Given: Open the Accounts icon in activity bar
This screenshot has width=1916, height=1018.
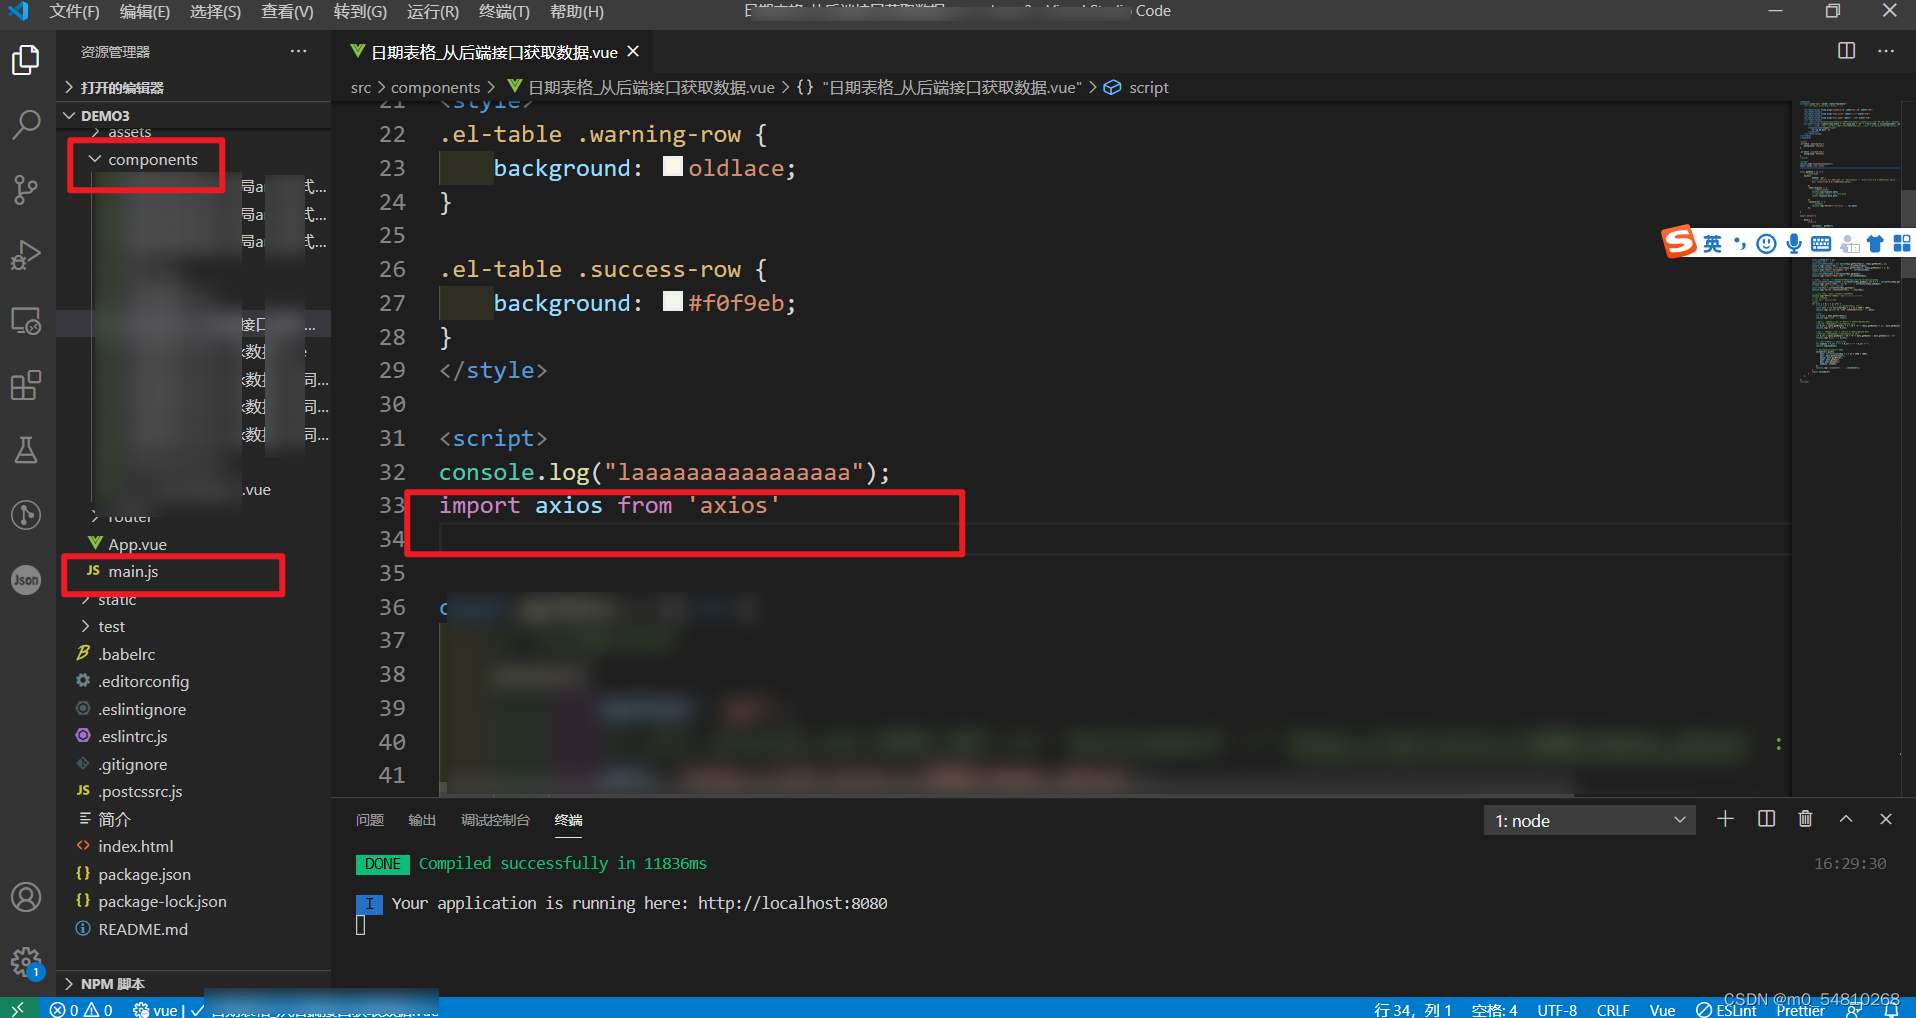Looking at the screenshot, I should [x=26, y=897].
